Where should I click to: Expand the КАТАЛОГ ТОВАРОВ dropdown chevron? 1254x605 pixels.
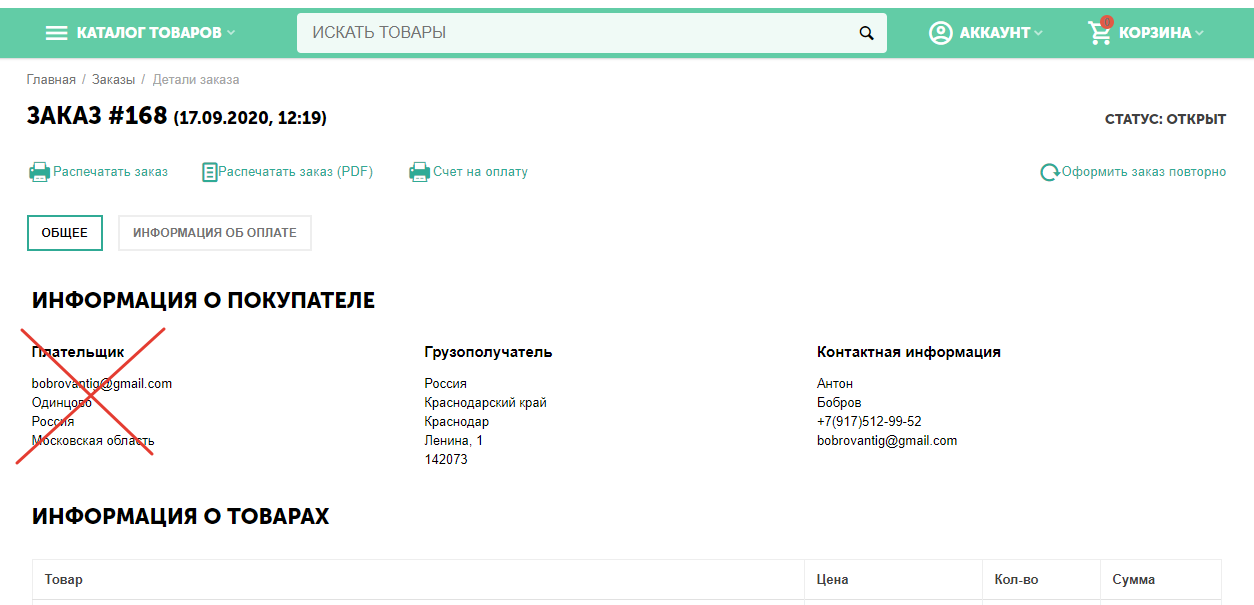pyautogui.click(x=231, y=33)
